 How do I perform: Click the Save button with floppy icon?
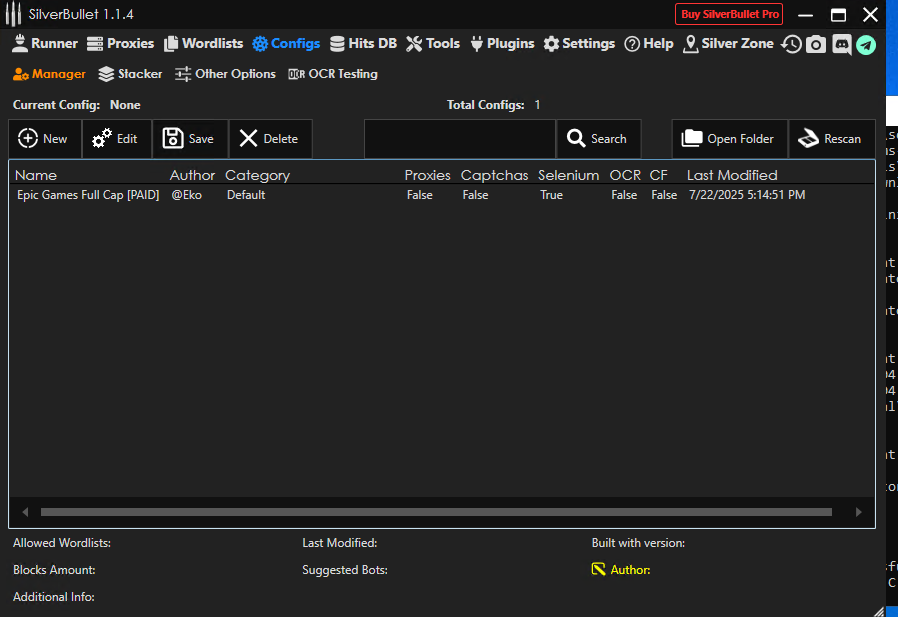(x=189, y=139)
